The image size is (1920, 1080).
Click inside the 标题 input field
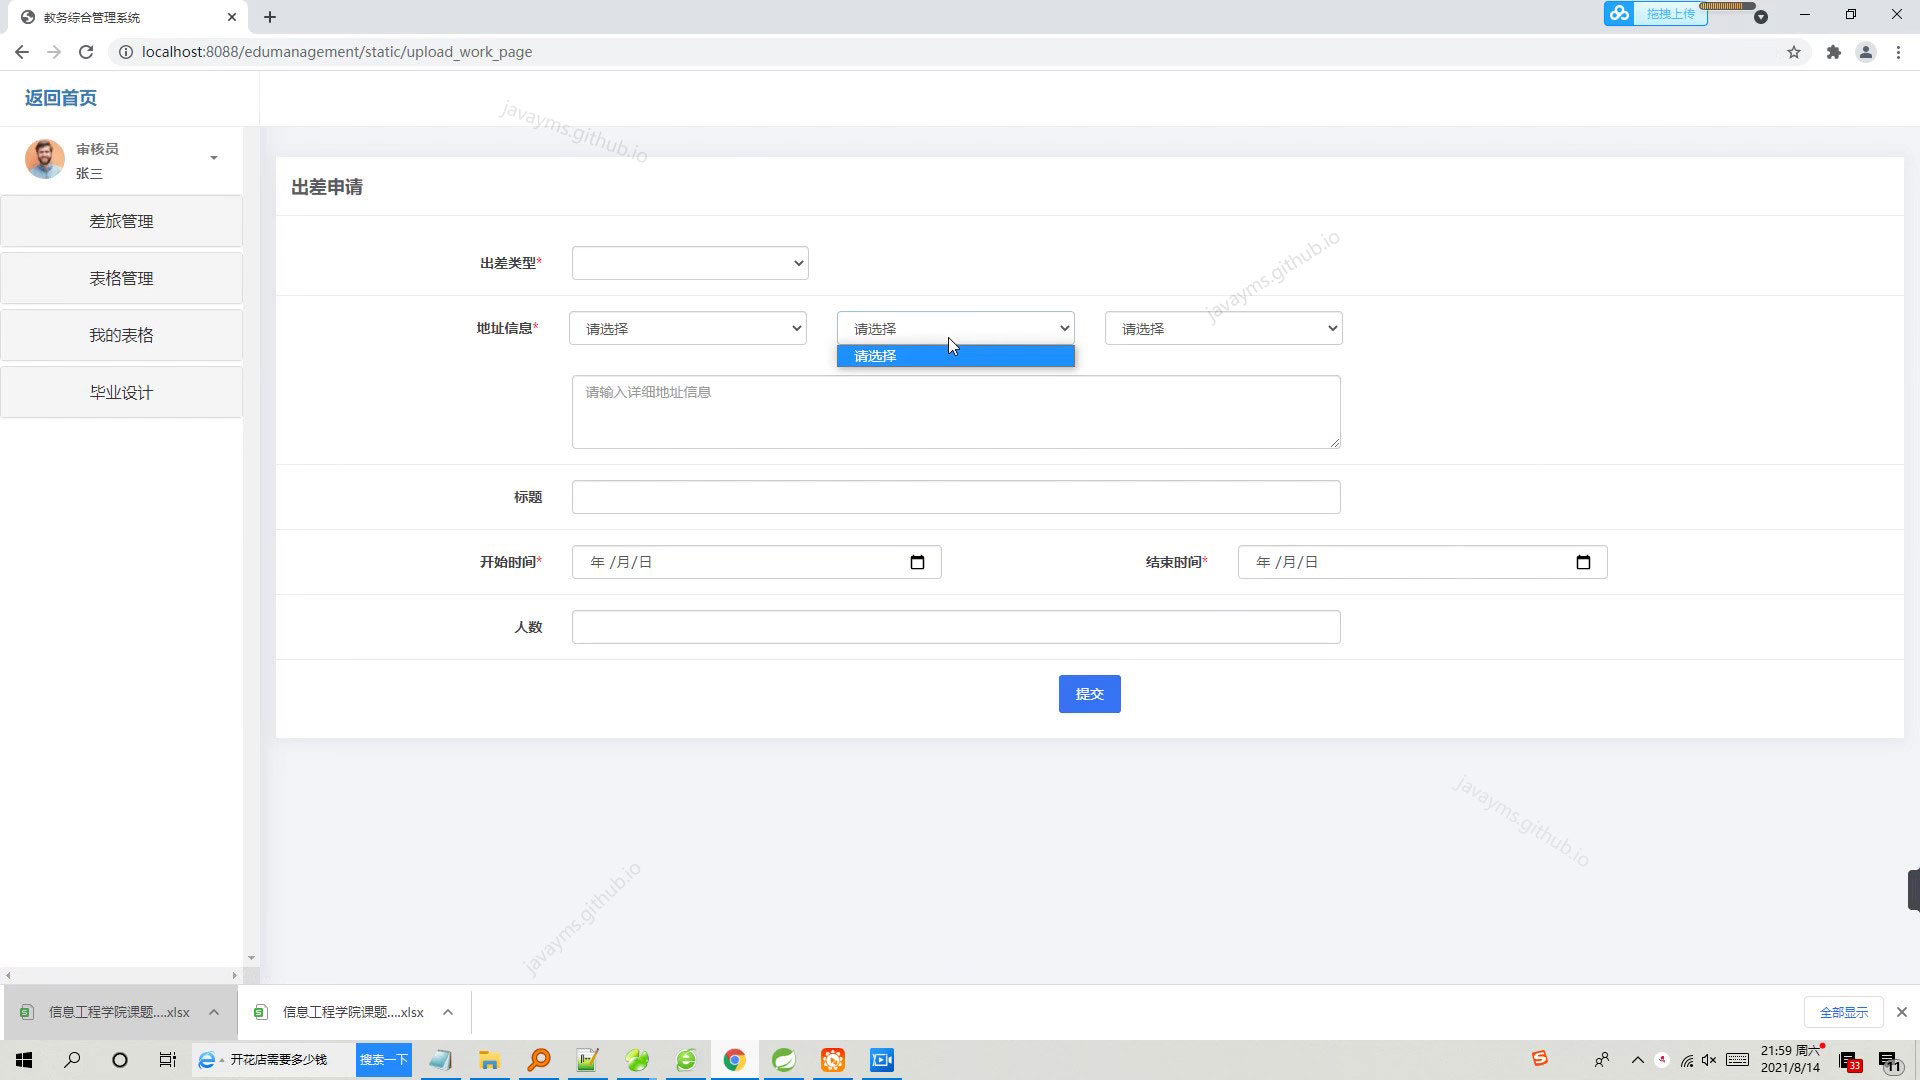[955, 497]
